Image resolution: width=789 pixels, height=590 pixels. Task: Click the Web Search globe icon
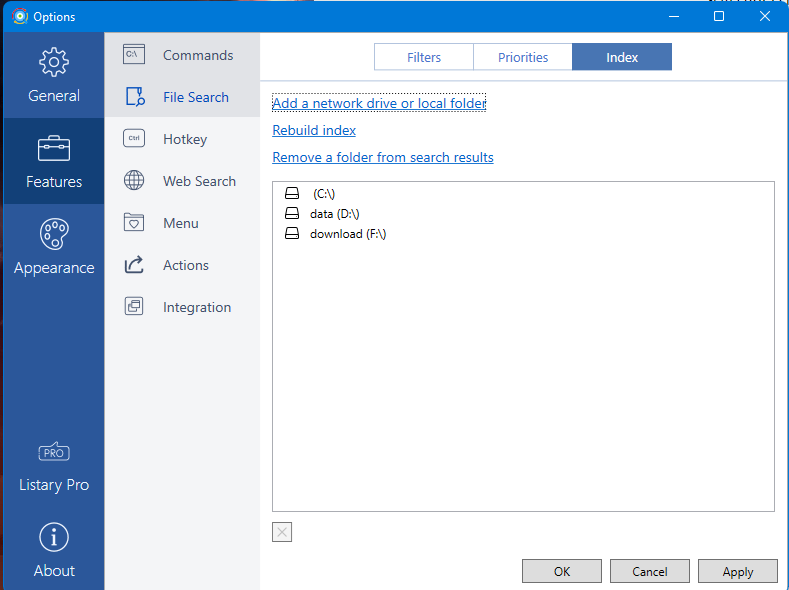(134, 180)
